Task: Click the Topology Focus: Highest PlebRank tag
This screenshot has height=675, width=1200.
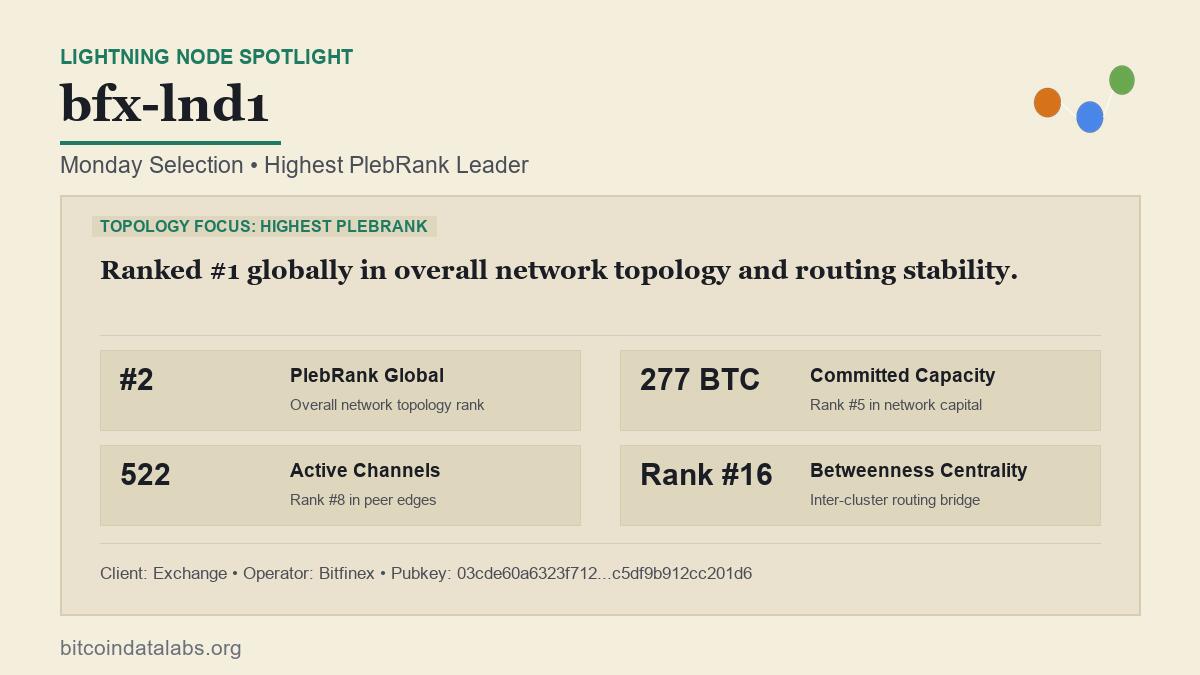Action: pos(264,226)
